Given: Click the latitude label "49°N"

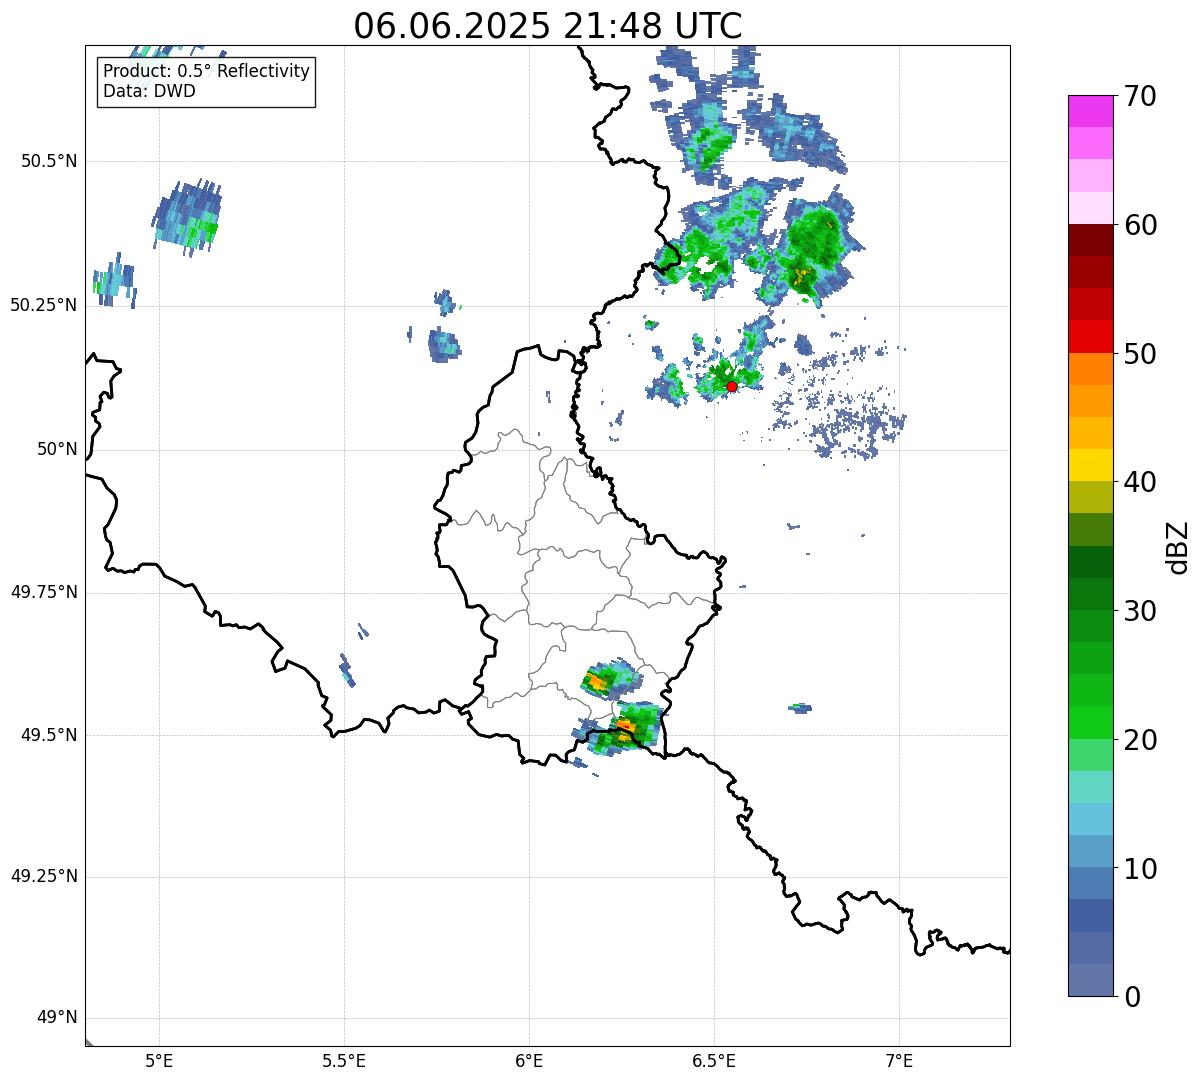Looking at the screenshot, I should 57,1018.
